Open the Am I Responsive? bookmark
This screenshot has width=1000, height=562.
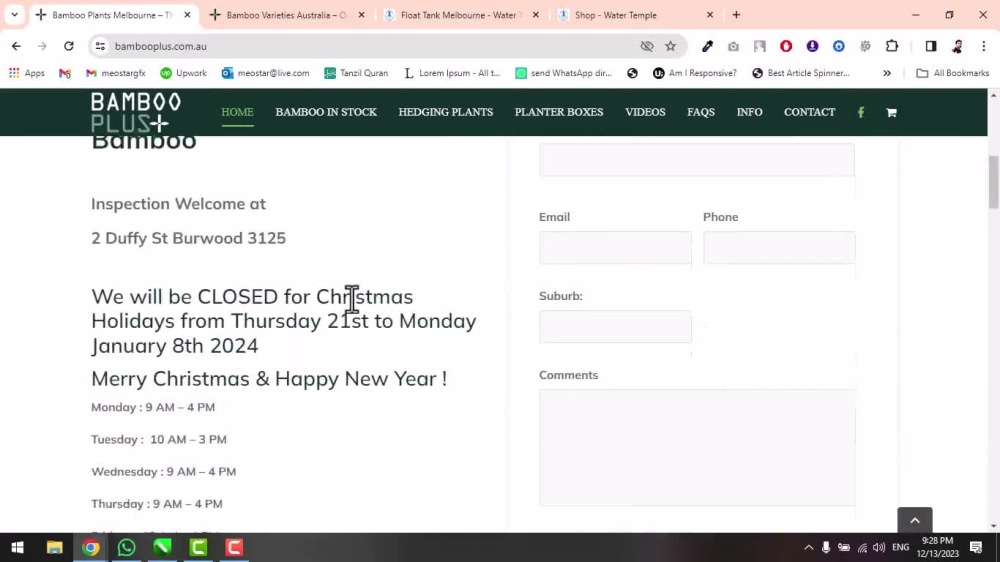(695, 73)
